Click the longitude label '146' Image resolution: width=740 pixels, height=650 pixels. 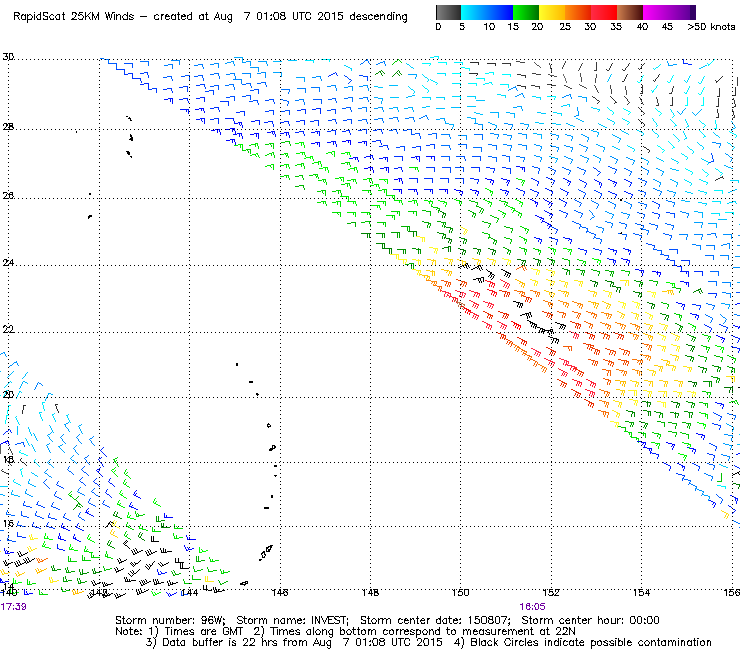coord(280,592)
